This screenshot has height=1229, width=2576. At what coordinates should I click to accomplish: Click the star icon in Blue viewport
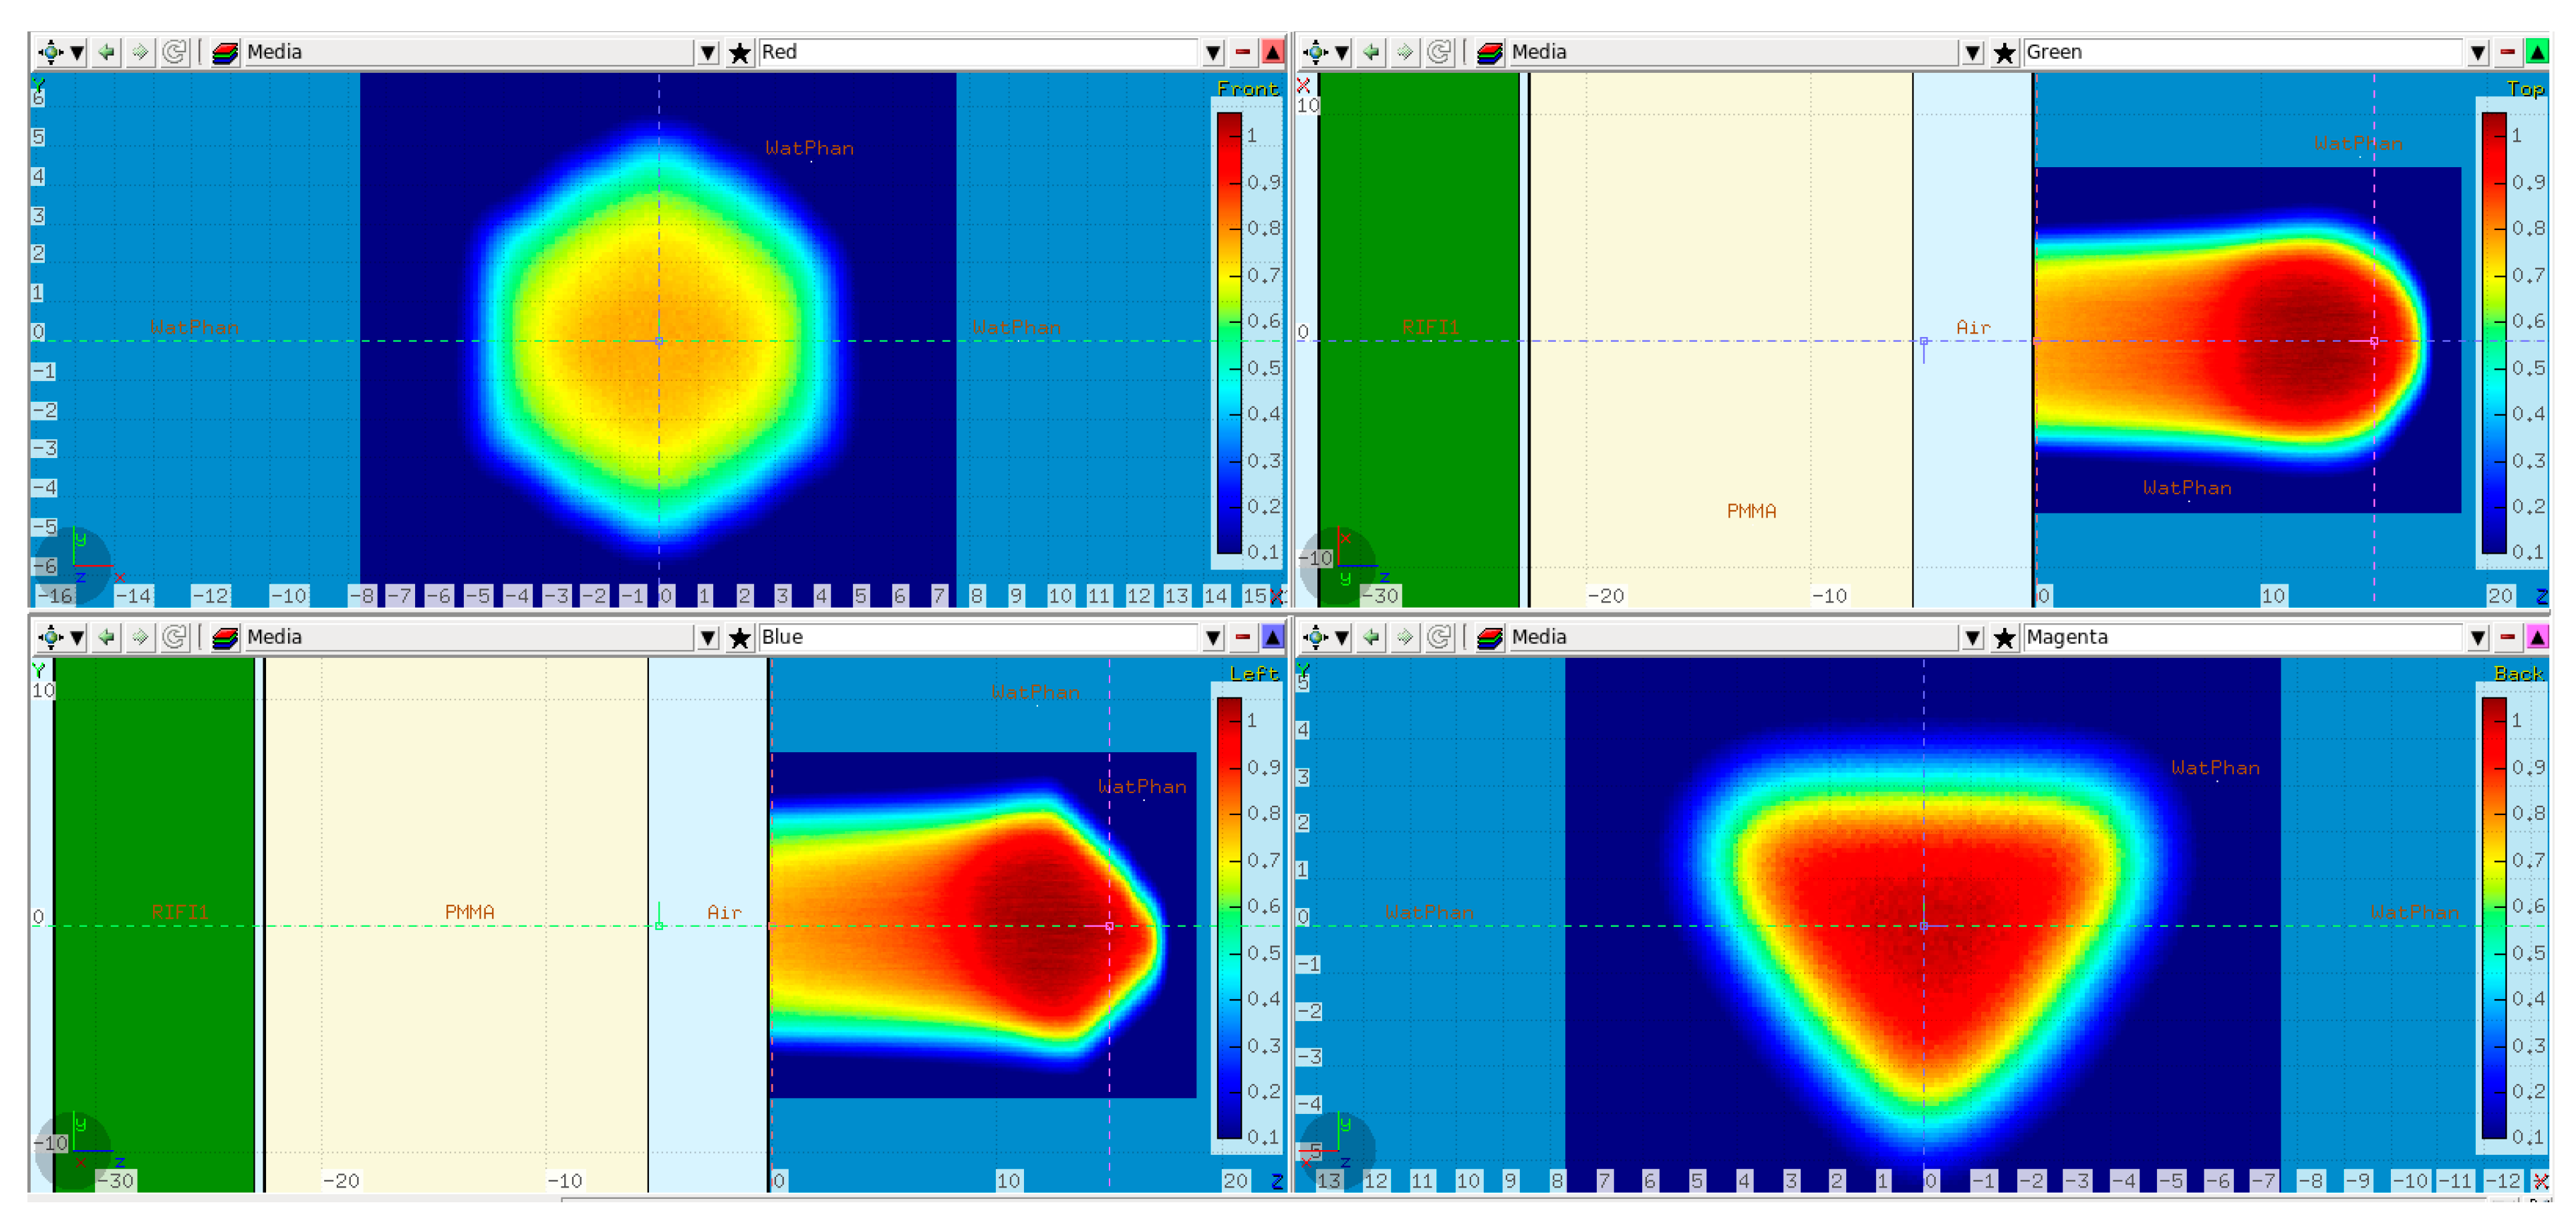coord(739,637)
